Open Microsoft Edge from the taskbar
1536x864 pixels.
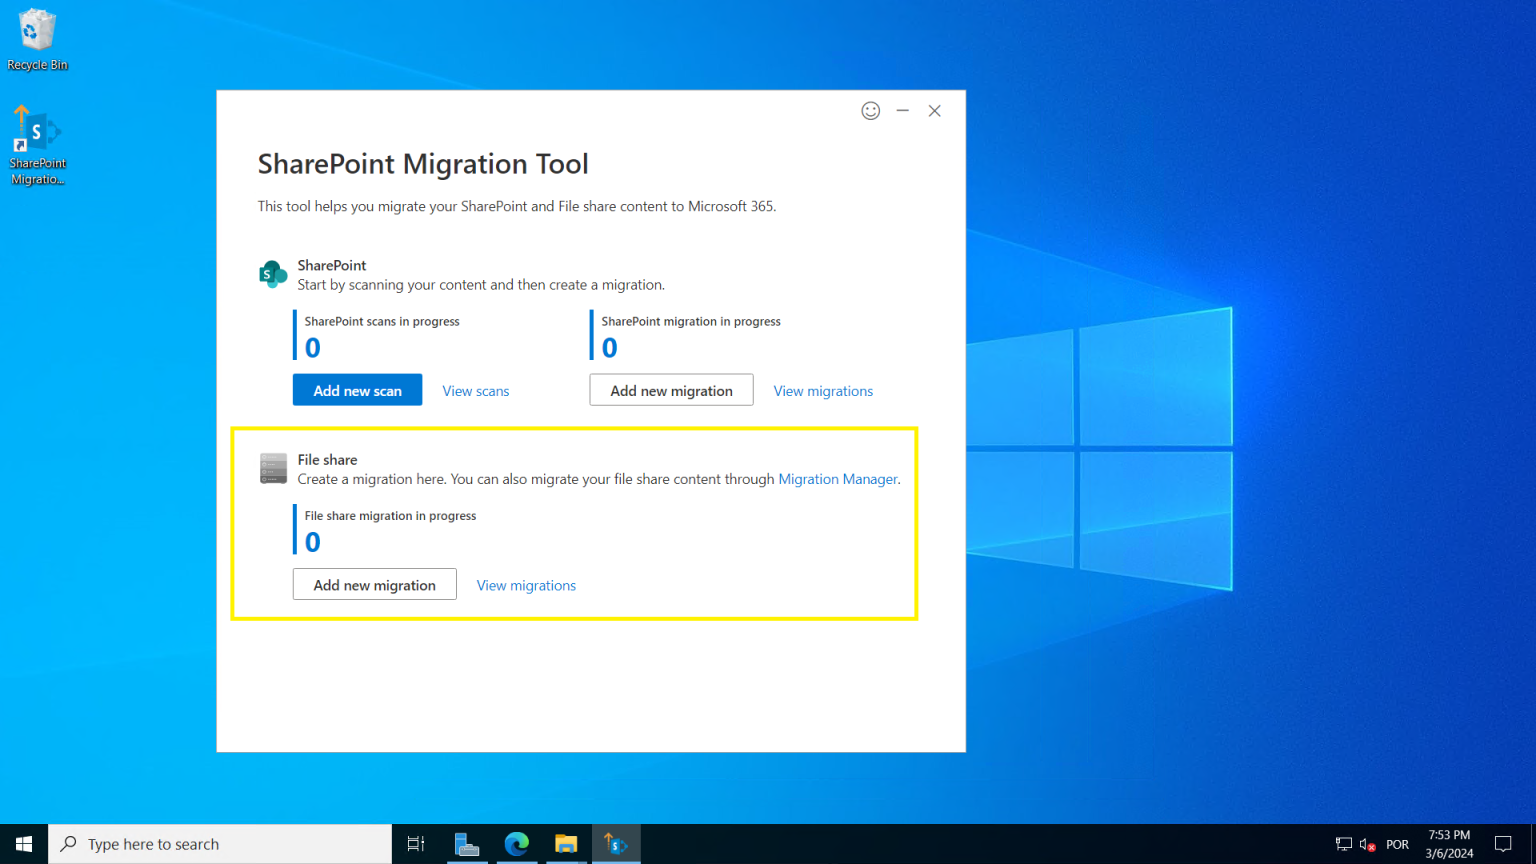pos(517,843)
